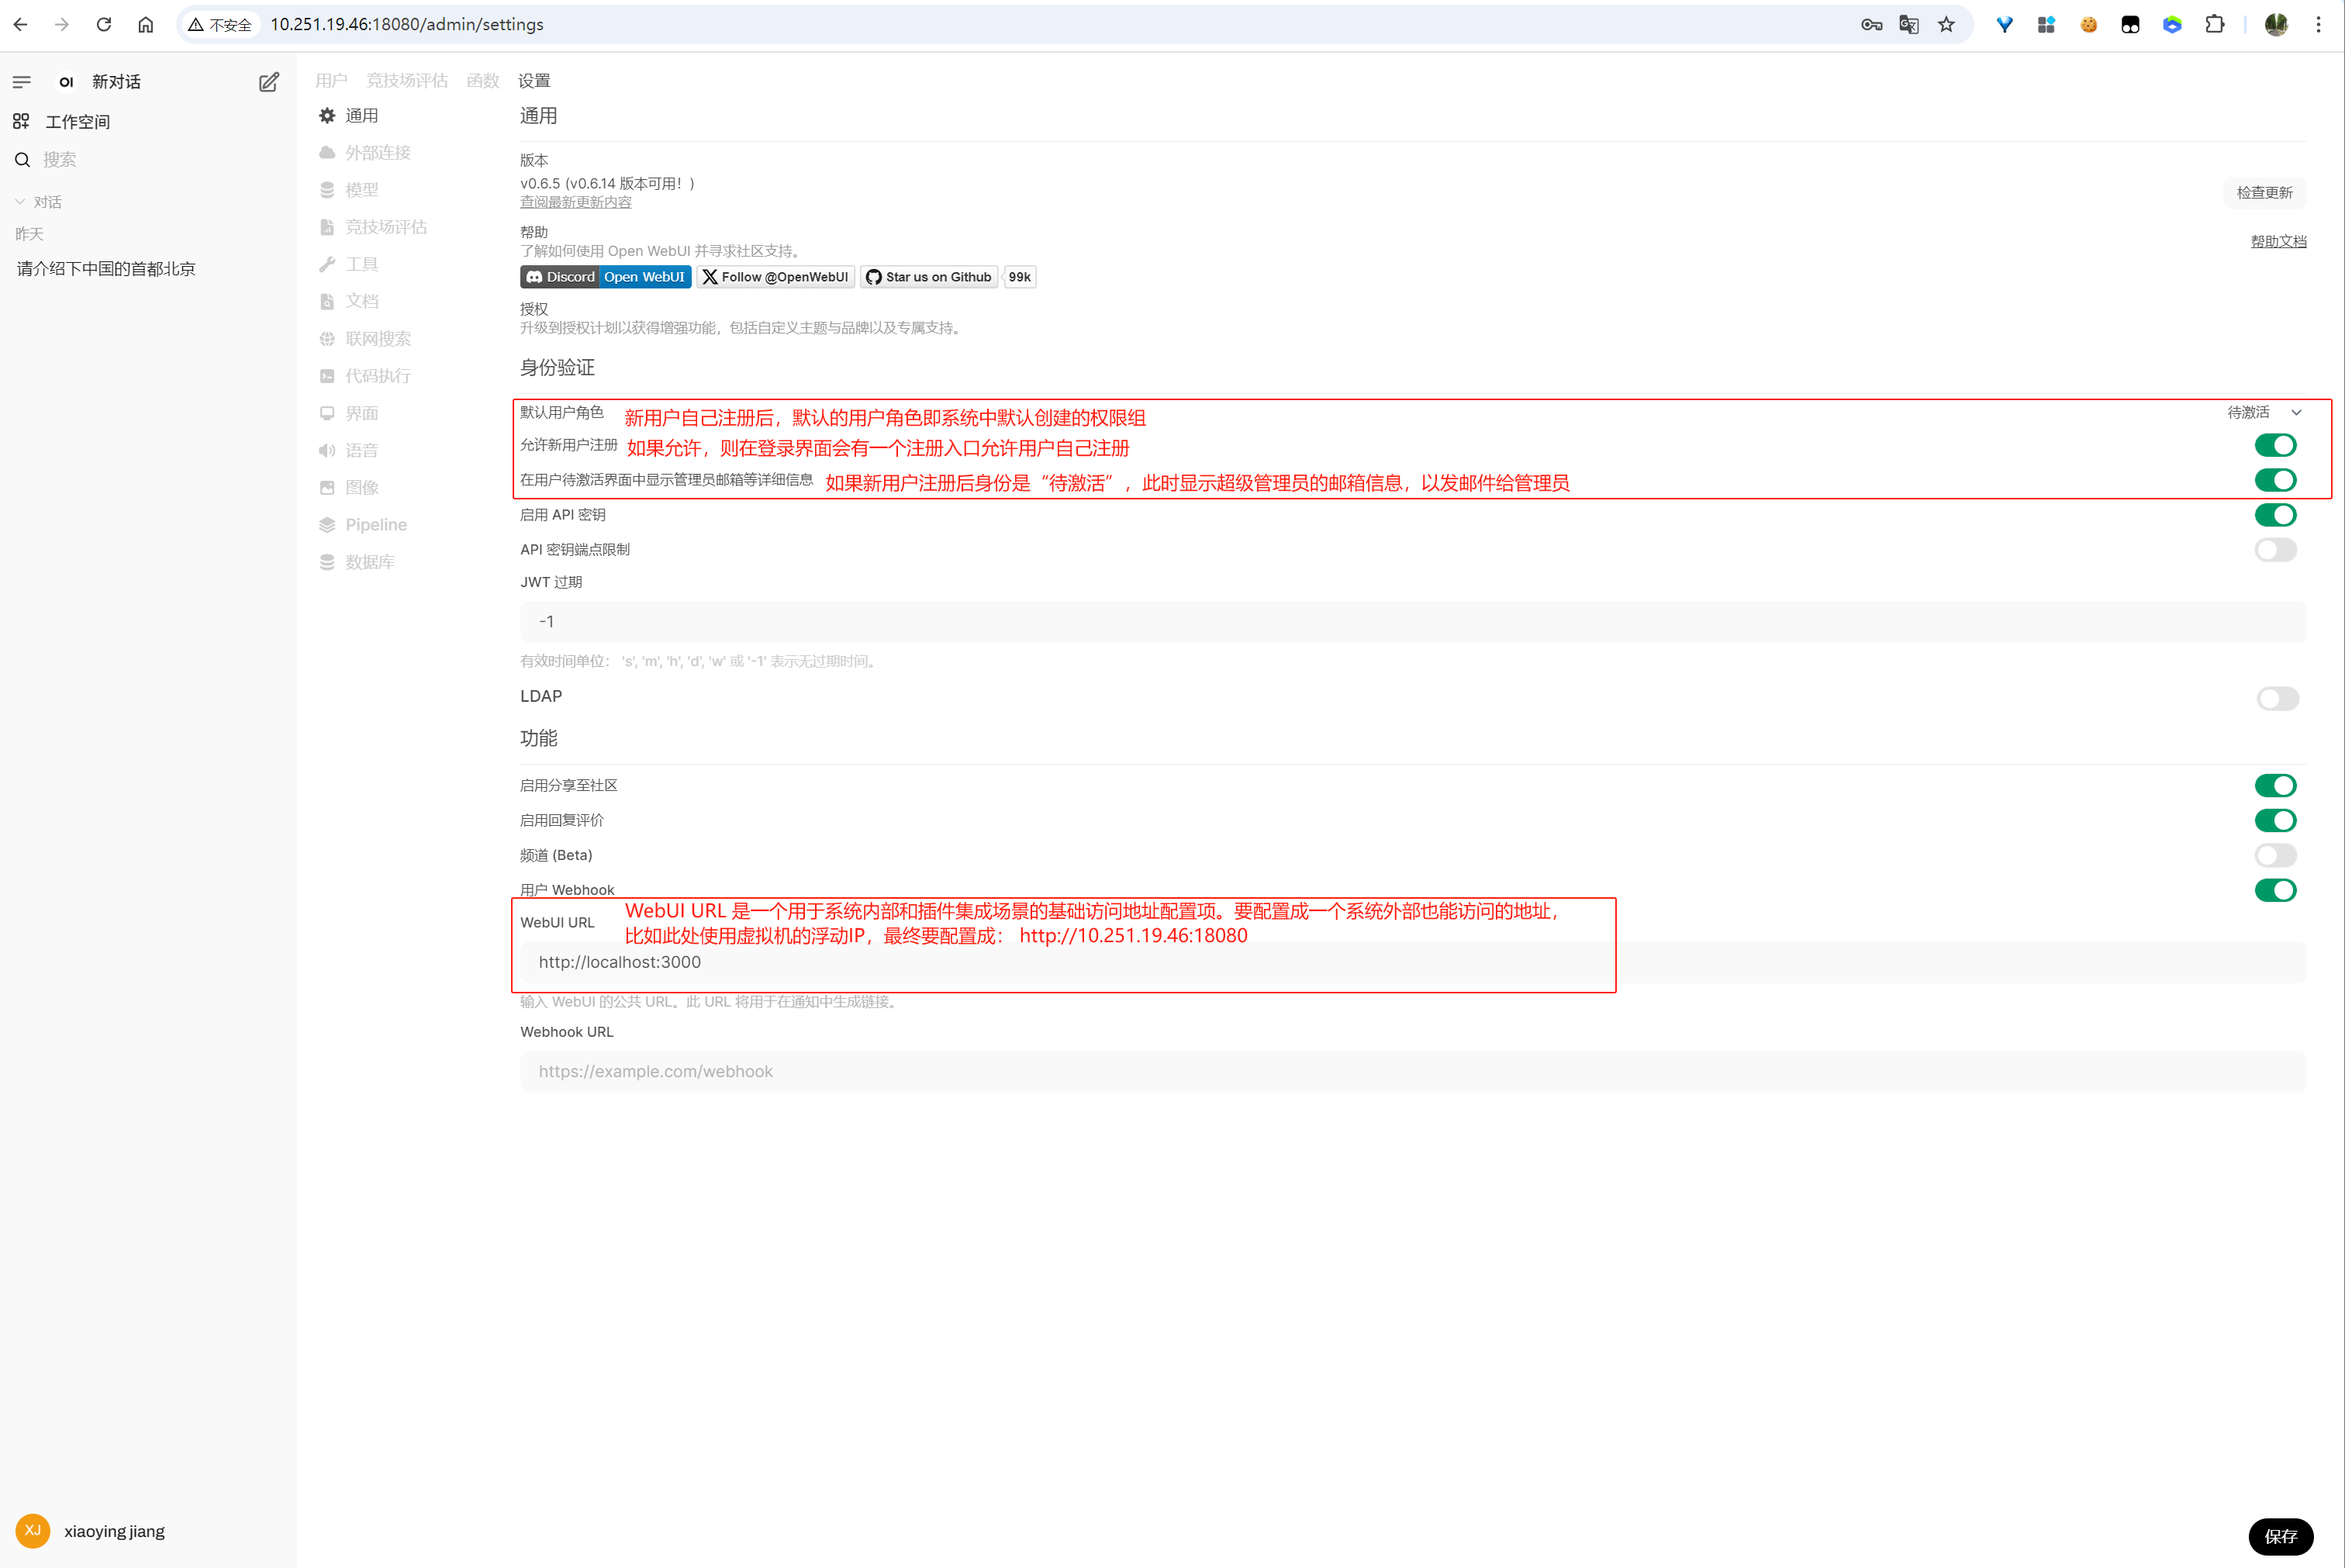The image size is (2345, 1568).
Task: Click the 保存 save button
Action: [2280, 1536]
